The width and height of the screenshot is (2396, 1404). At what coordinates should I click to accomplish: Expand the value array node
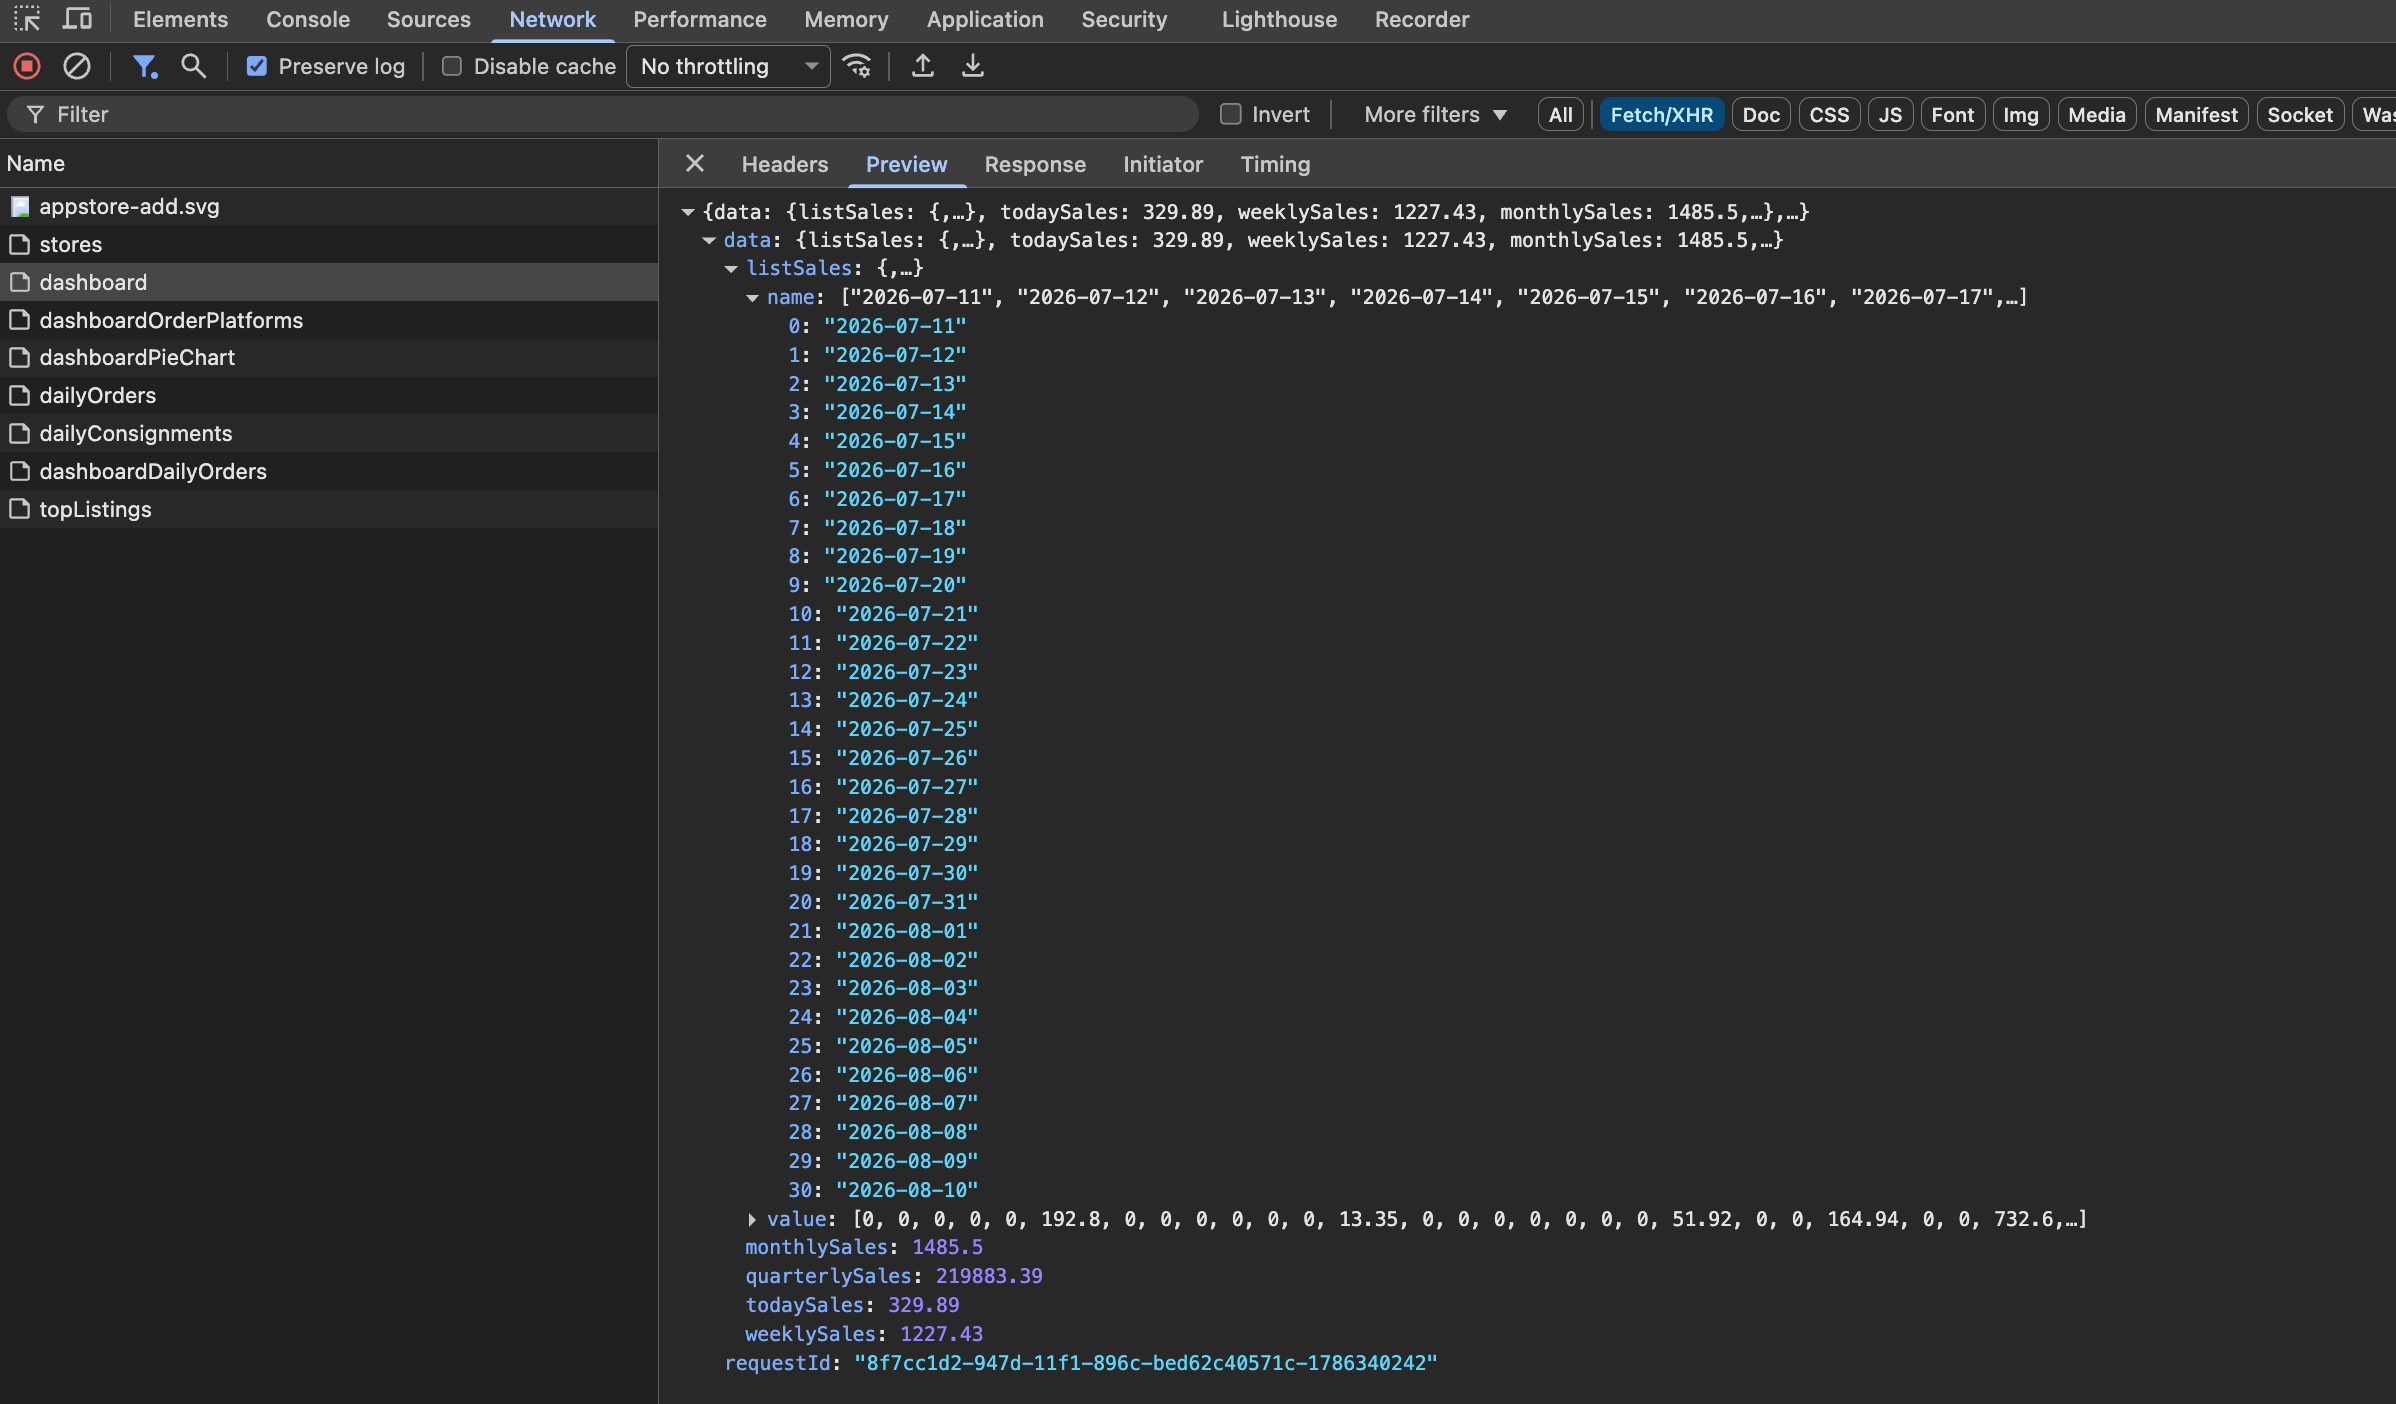[752, 1219]
